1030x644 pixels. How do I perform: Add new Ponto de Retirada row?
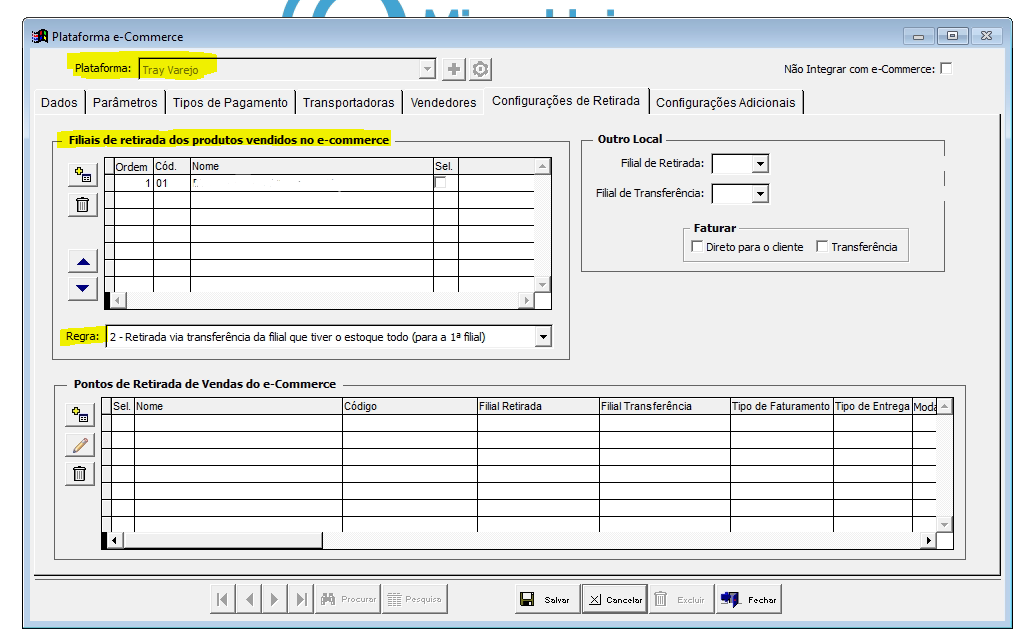click(x=80, y=415)
